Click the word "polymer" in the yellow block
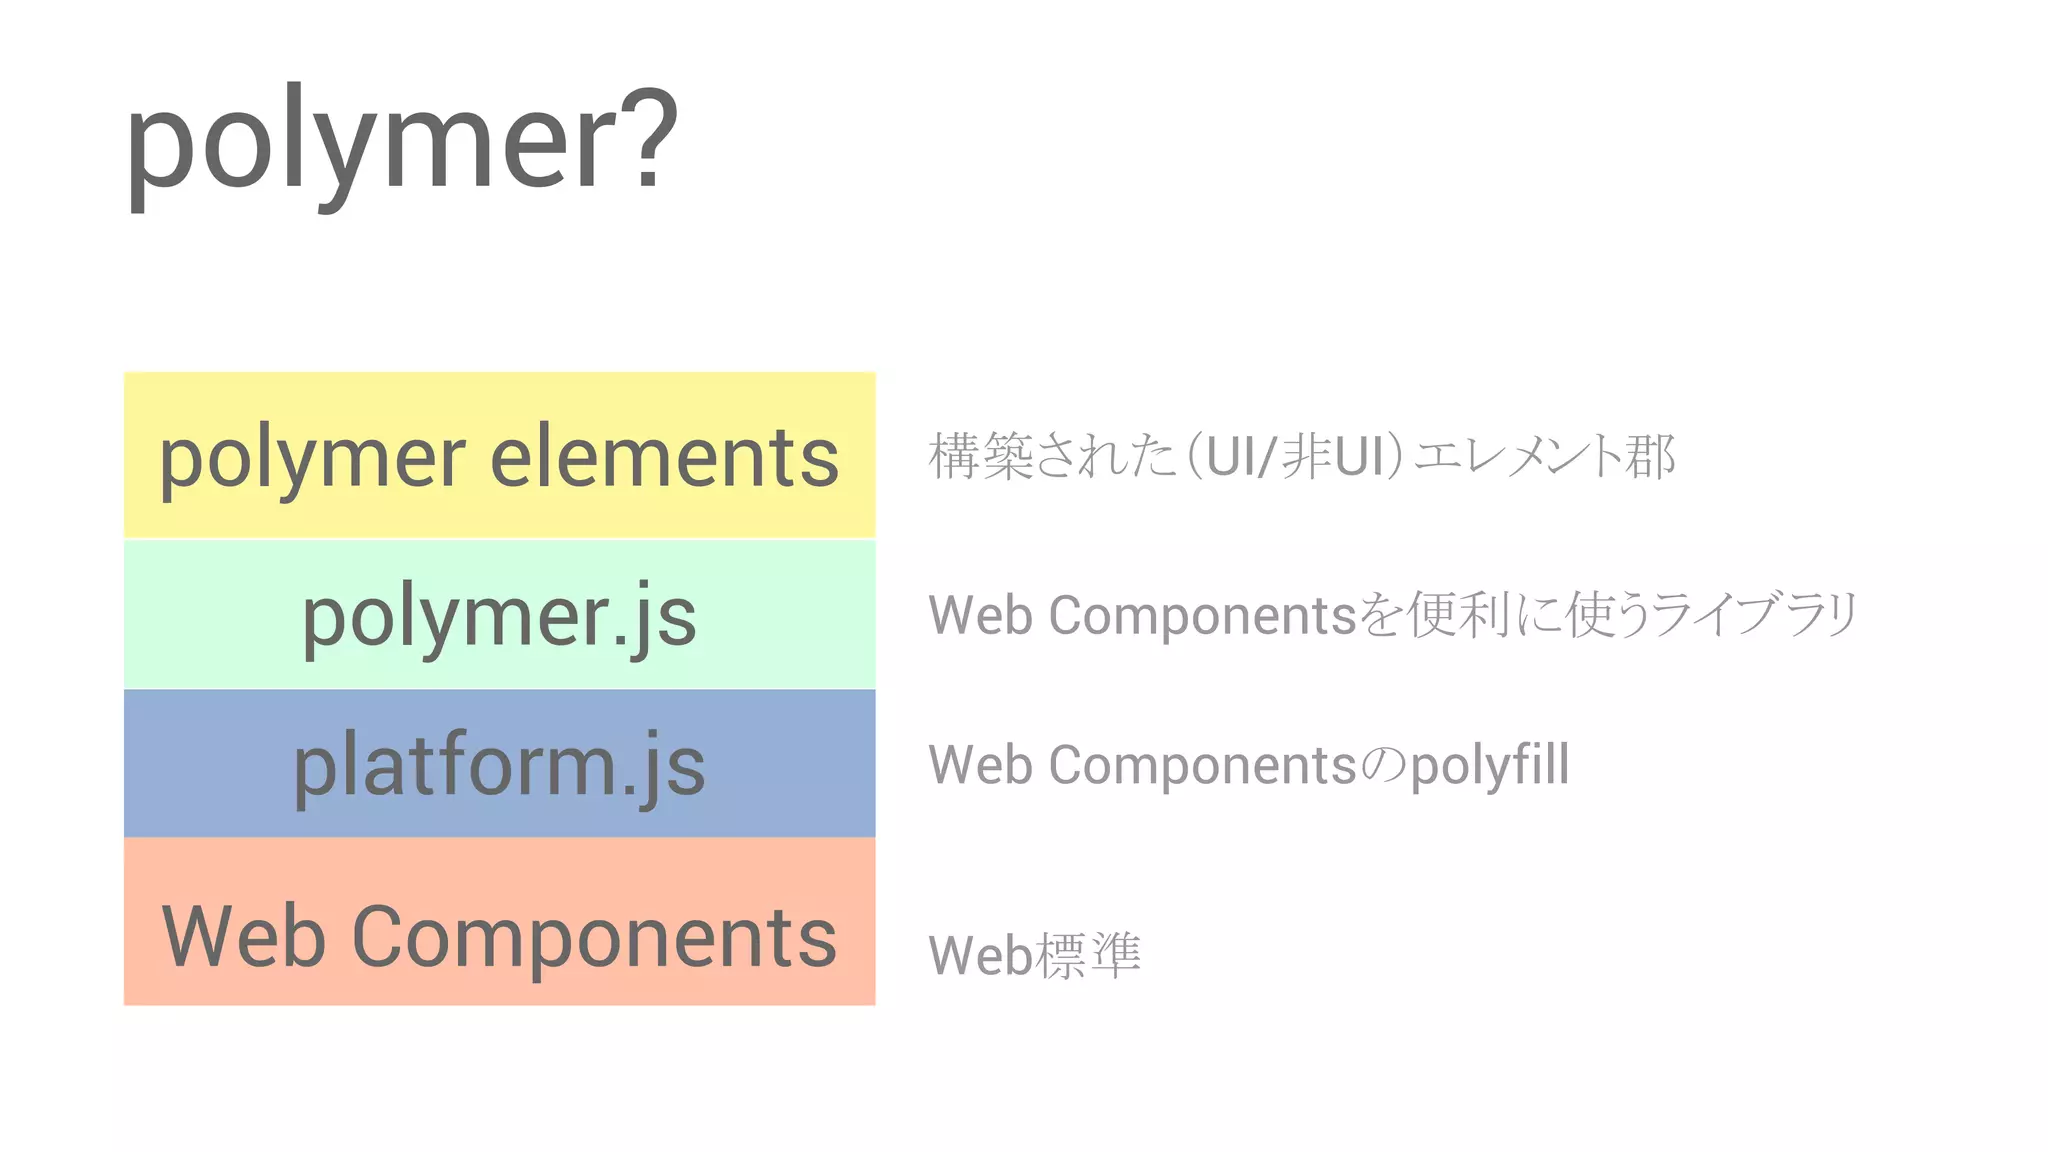This screenshot has width=2048, height=1152. point(312,458)
